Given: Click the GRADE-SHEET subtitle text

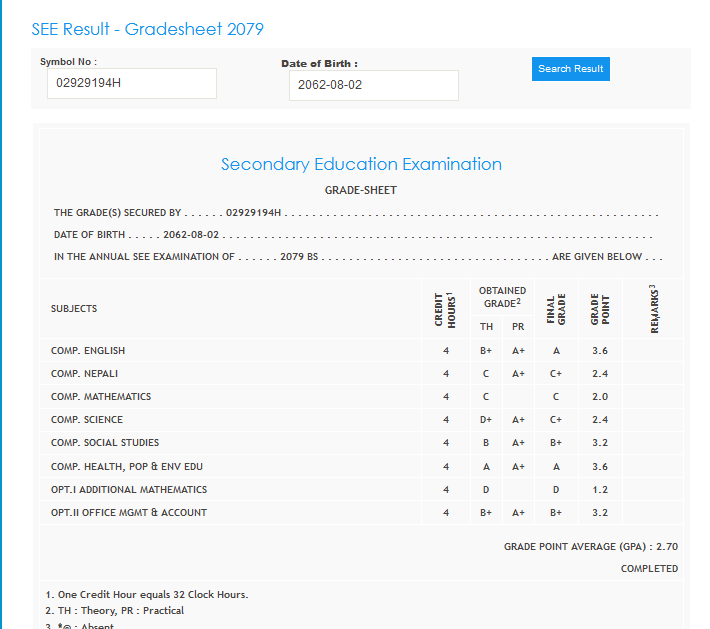Looking at the screenshot, I should [361, 190].
